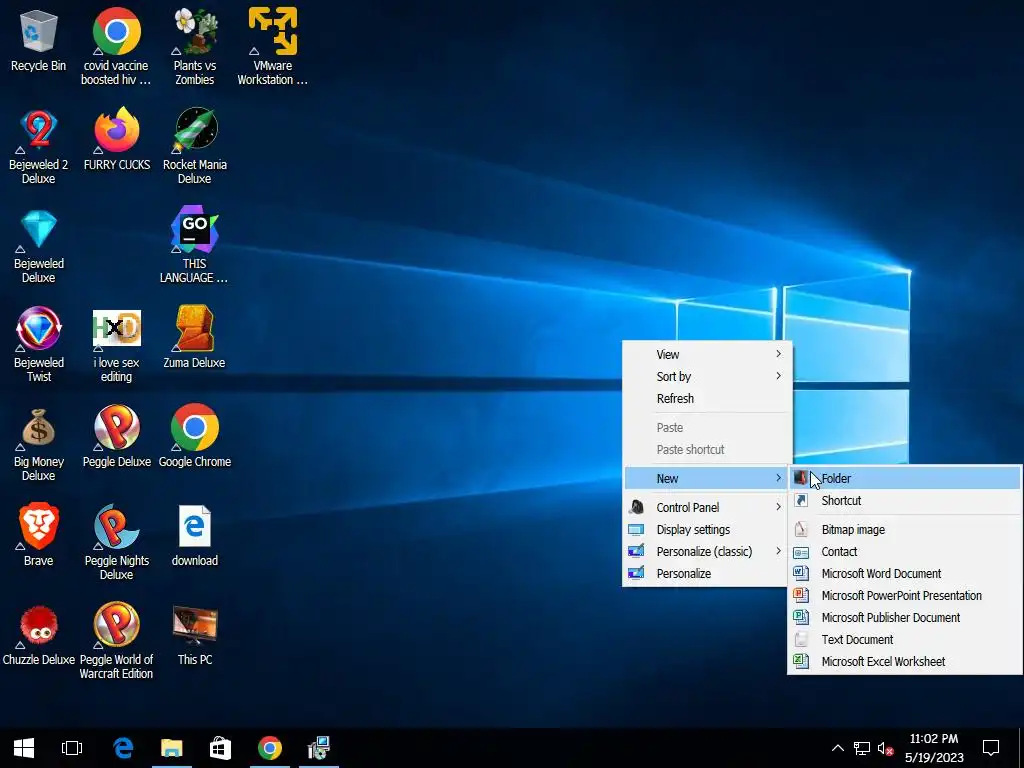Open File Explorer from the taskbar
1024x768 pixels.
[x=172, y=748]
